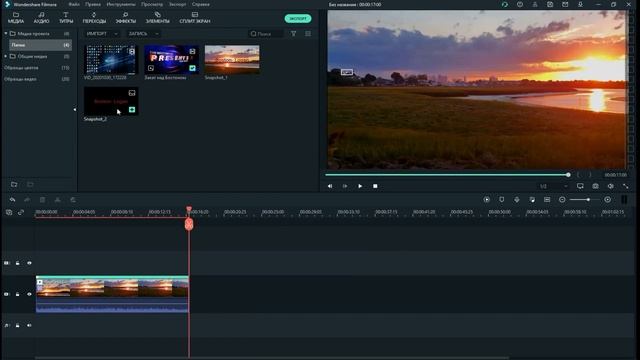Click the preview progress slider handle
Image resolution: width=640 pixels, height=360 pixels.
pyautogui.click(x=568, y=175)
